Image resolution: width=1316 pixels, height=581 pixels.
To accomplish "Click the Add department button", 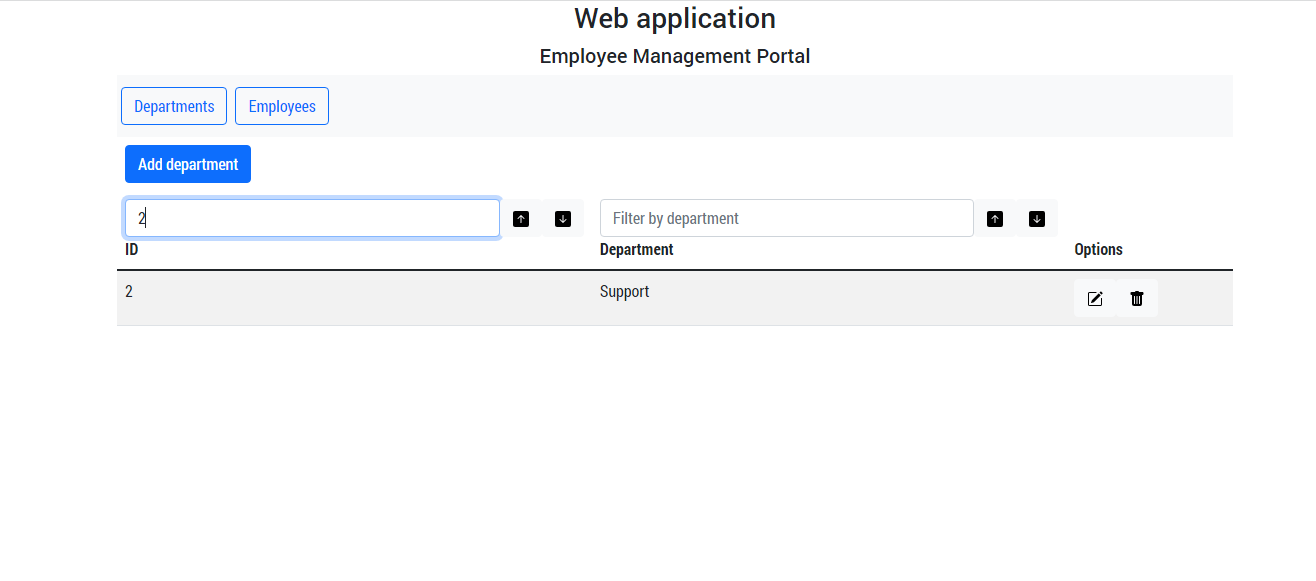I will pos(187,163).
